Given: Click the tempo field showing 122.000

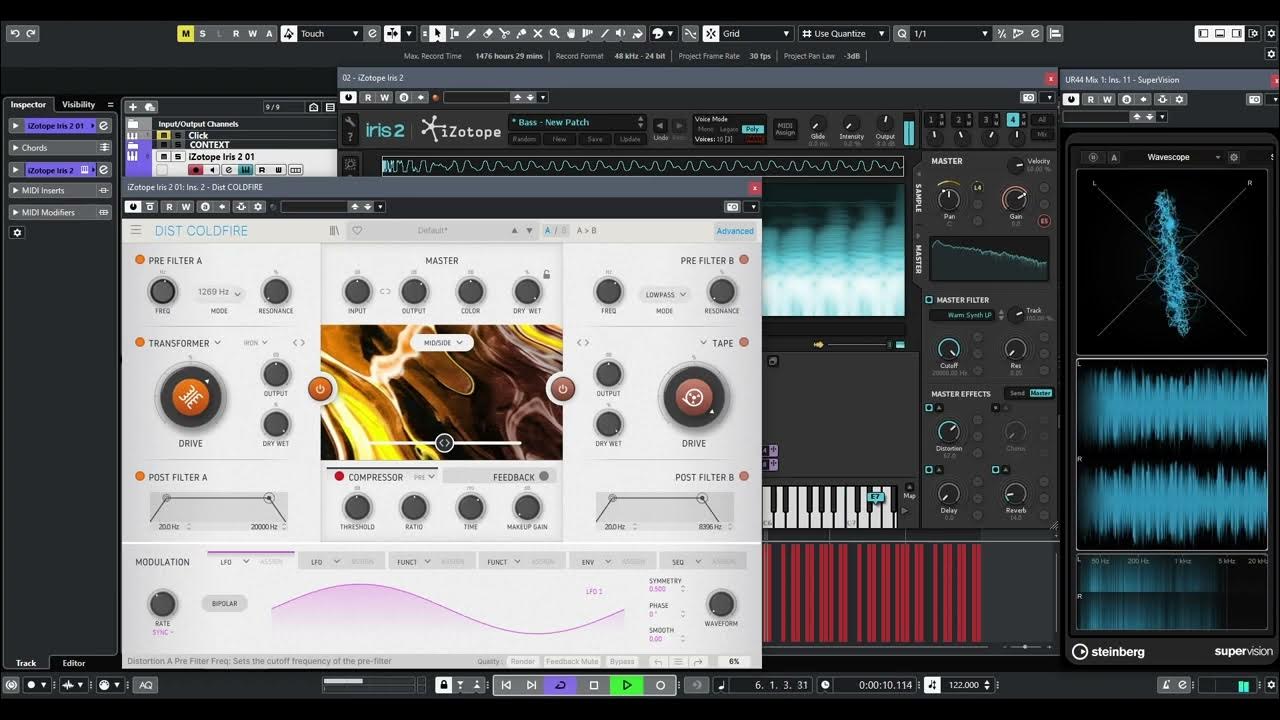Looking at the screenshot, I should click(x=963, y=685).
